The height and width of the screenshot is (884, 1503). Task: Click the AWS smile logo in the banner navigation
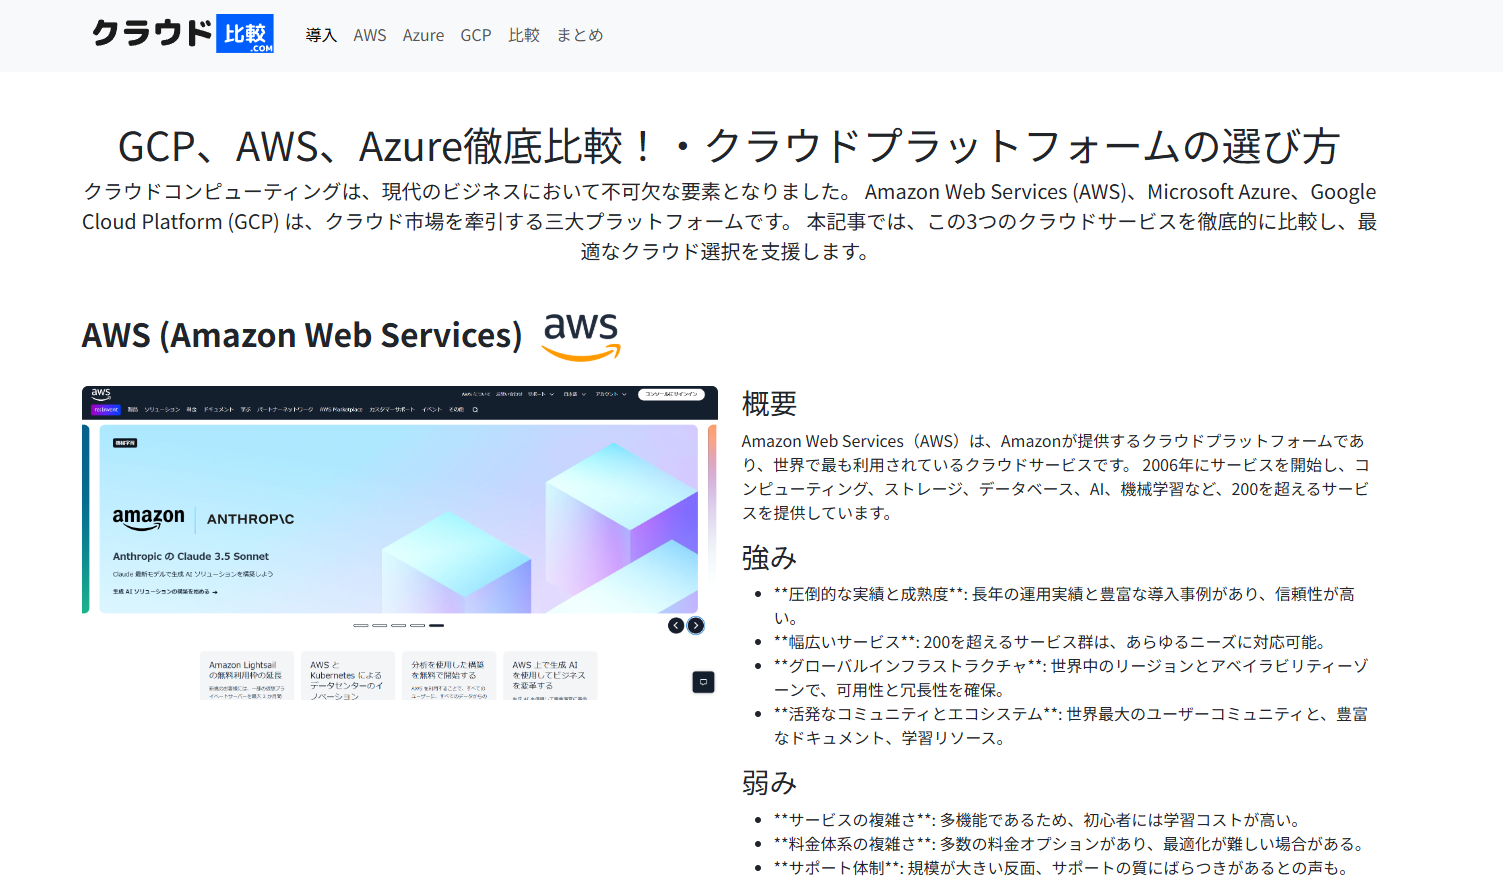tap(101, 394)
